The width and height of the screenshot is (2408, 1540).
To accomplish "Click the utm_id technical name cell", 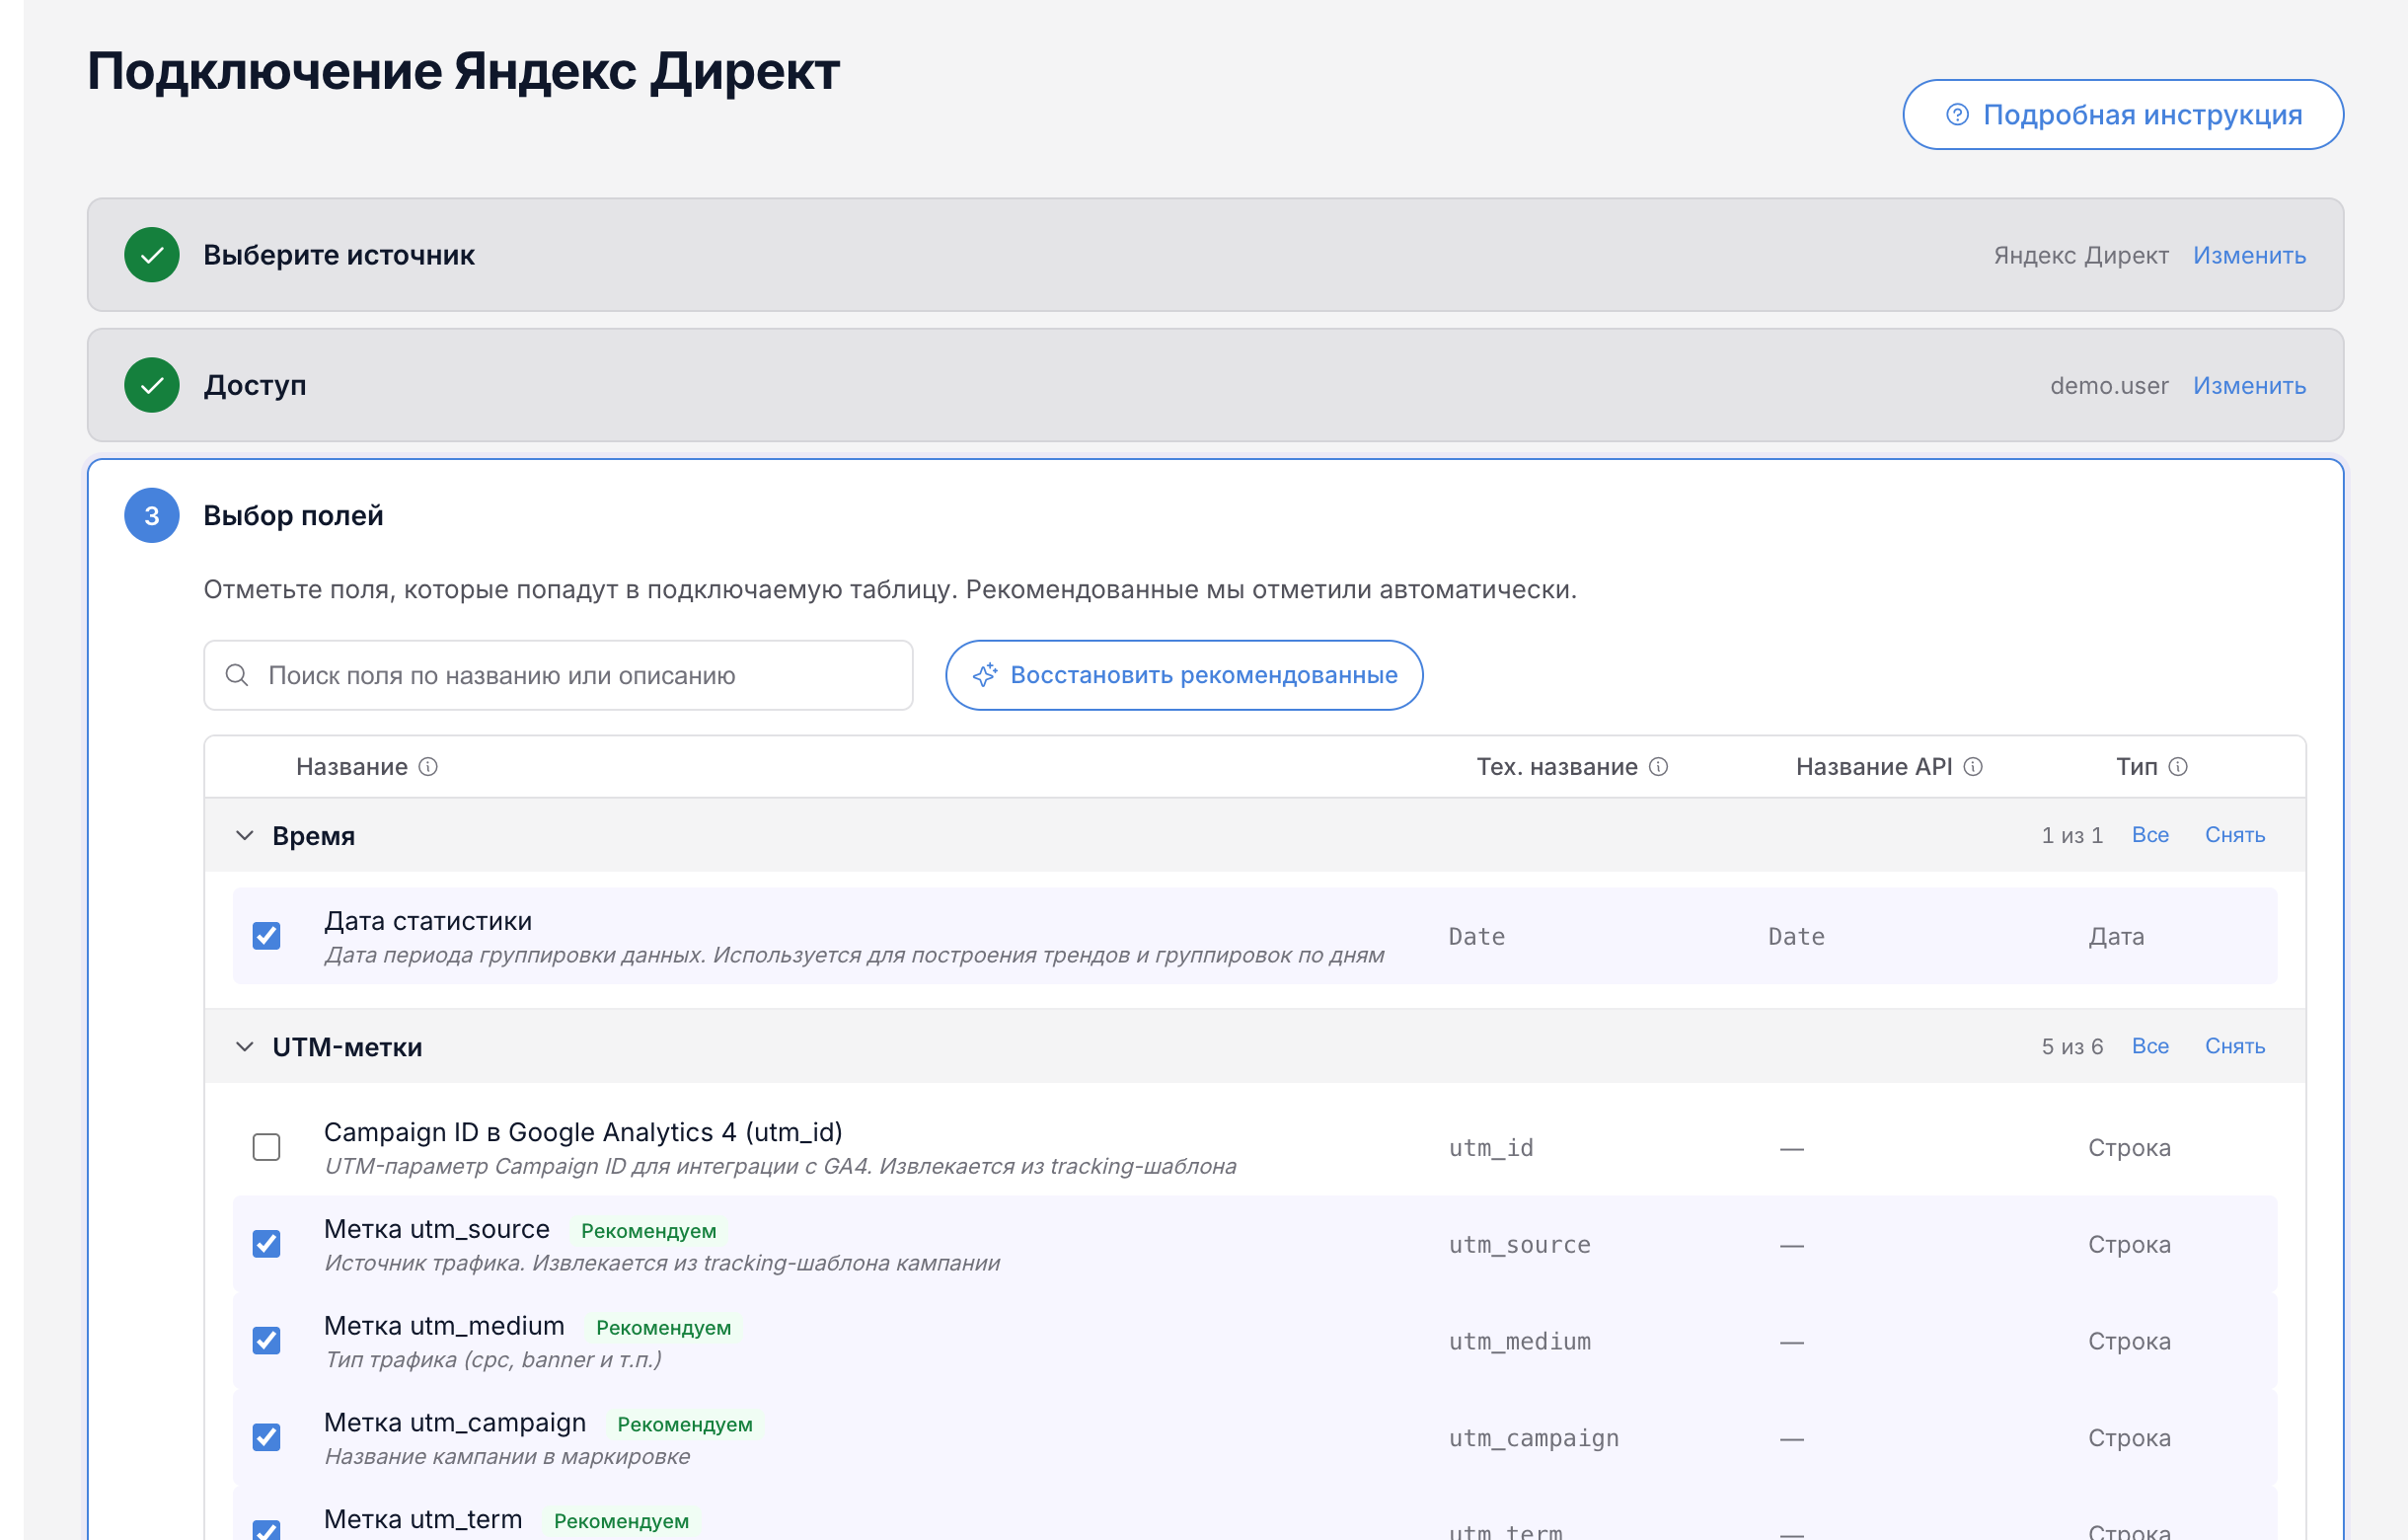I will pos(1491,1148).
